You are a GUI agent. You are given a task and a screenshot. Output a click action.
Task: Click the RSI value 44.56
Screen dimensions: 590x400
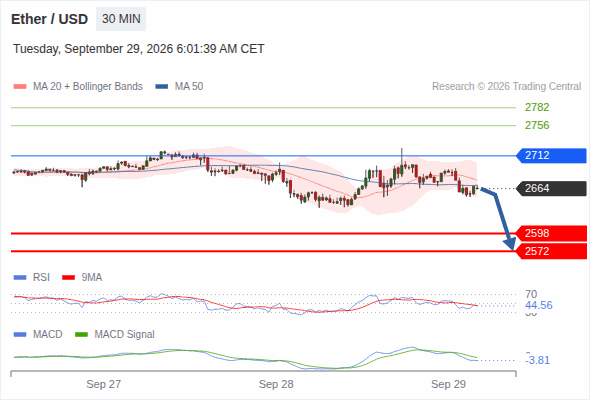(538, 305)
